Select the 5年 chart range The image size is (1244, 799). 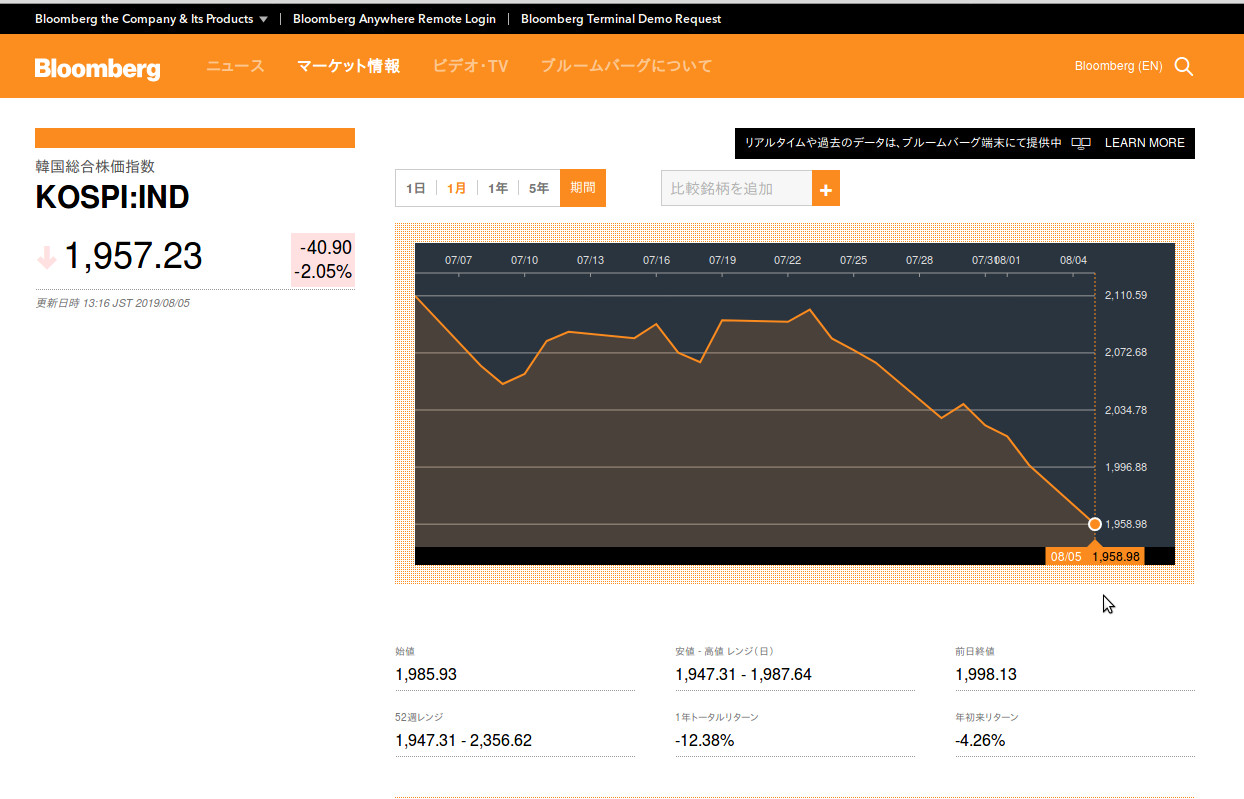tap(539, 188)
